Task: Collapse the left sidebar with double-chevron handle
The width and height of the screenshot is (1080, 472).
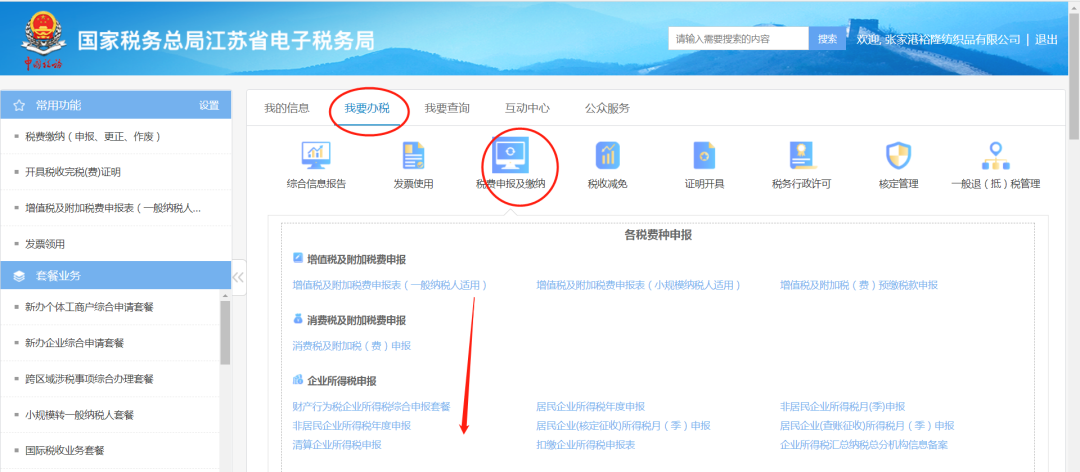Action: (x=239, y=277)
